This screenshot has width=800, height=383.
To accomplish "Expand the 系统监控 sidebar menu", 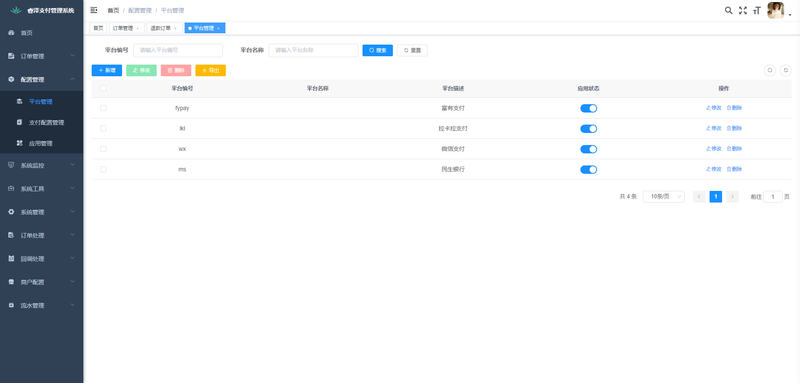I will coord(41,165).
